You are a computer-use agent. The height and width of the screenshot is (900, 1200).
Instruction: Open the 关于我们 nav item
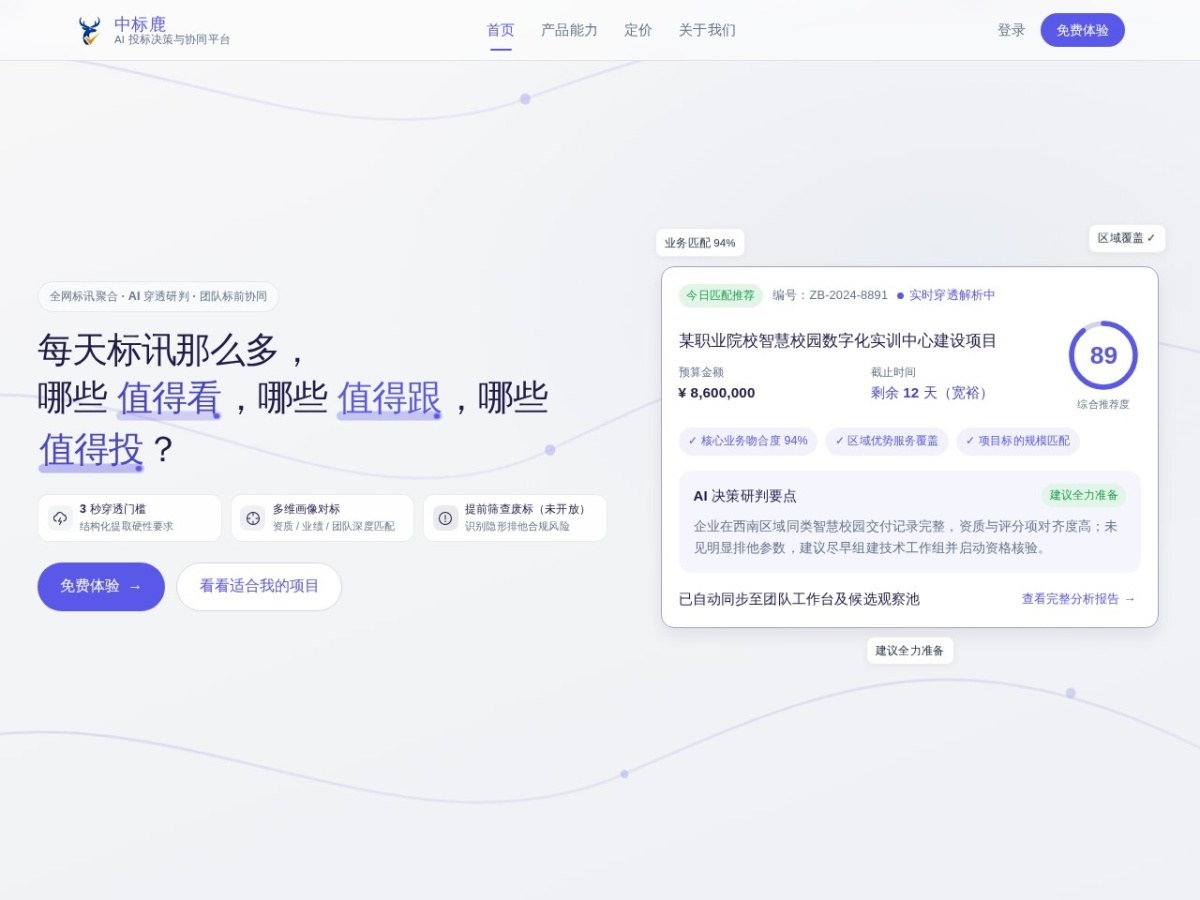pos(707,30)
